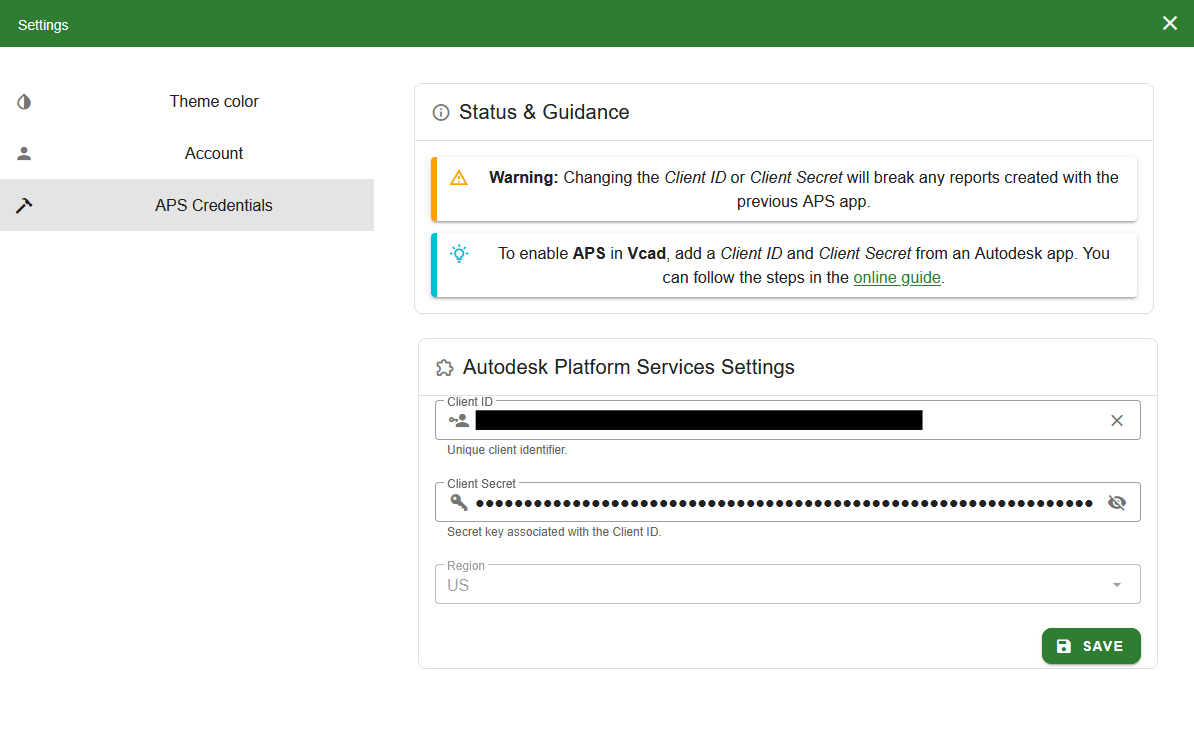
Task: Click the APS Credentials hammer icon
Action: pos(24,206)
